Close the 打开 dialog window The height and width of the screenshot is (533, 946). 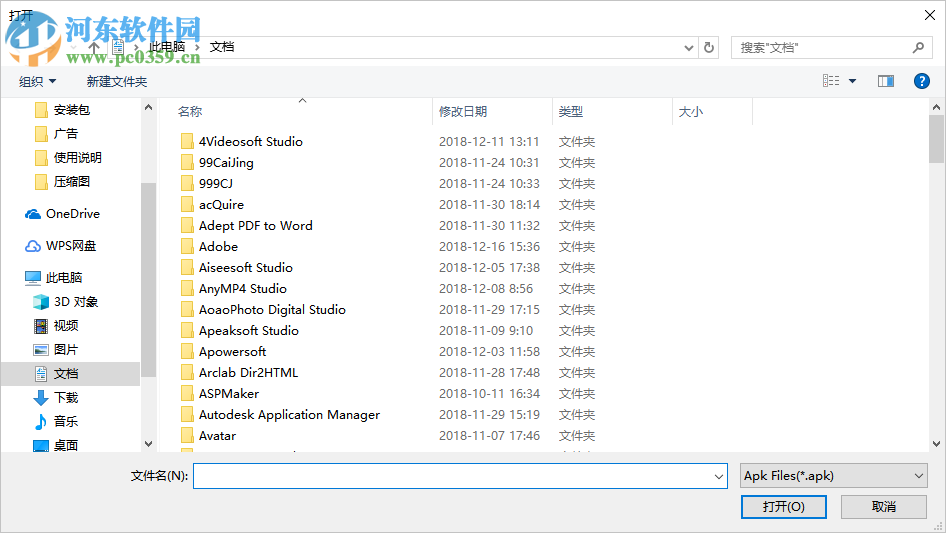pos(930,15)
